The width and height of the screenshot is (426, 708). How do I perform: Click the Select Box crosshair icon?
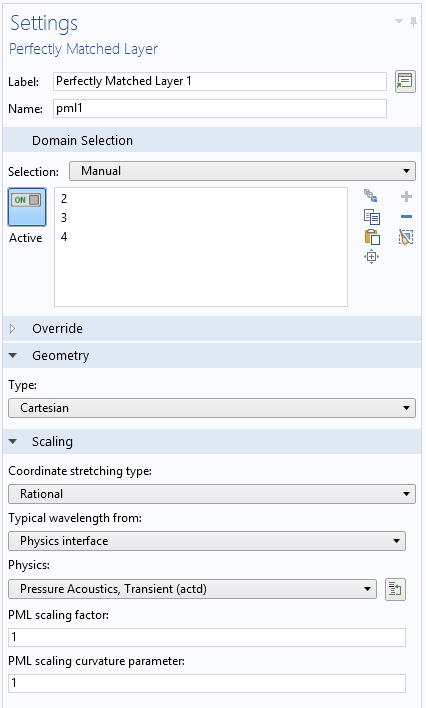coord(371,257)
